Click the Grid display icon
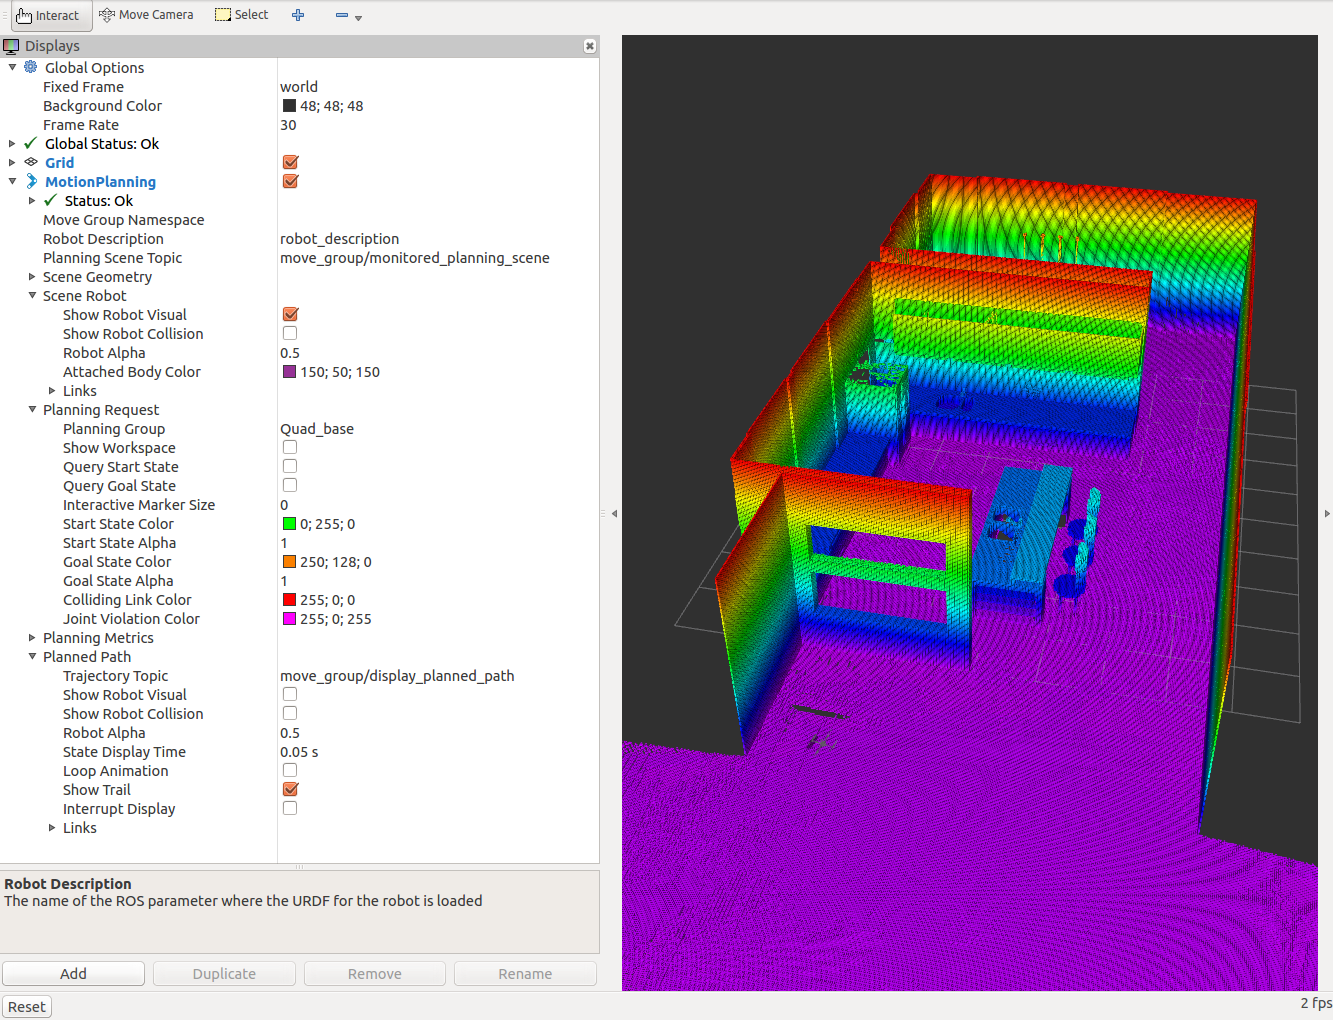This screenshot has width=1333, height=1020. 30,162
